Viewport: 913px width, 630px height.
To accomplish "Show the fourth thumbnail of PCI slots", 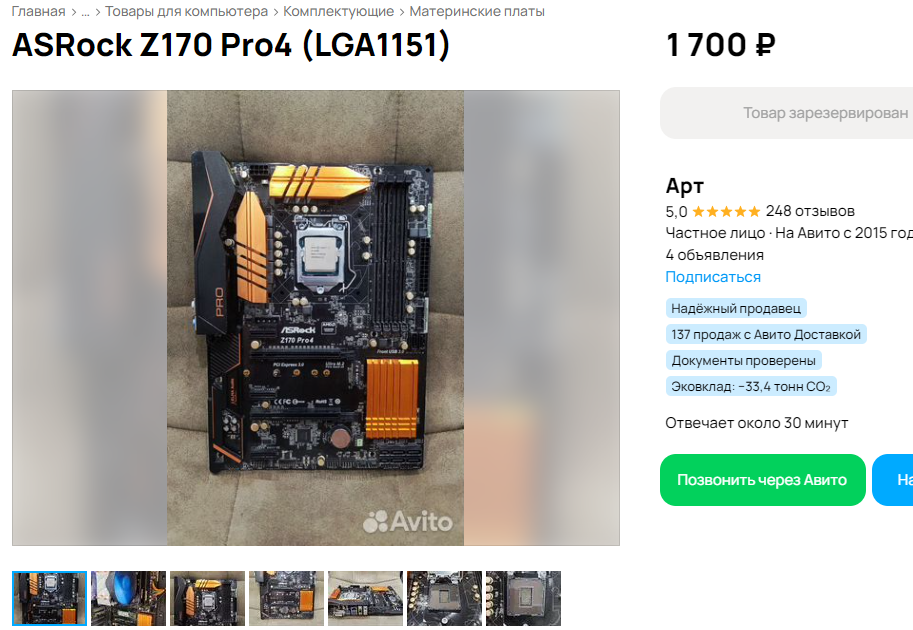I will tap(286, 599).
